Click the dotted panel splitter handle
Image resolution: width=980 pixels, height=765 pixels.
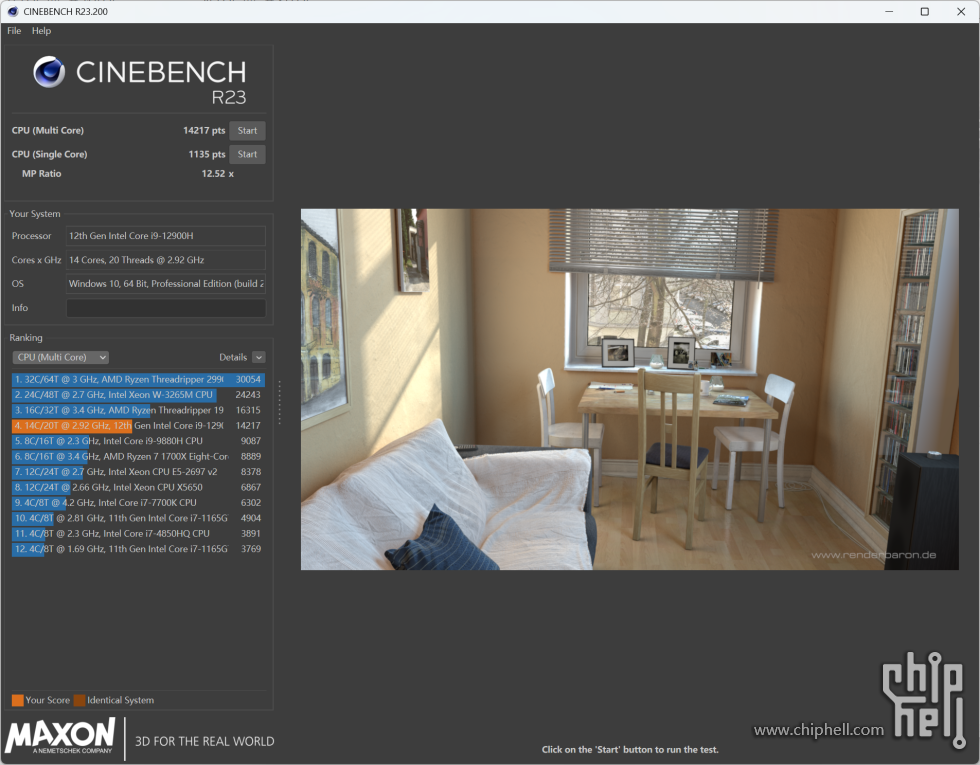point(279,402)
